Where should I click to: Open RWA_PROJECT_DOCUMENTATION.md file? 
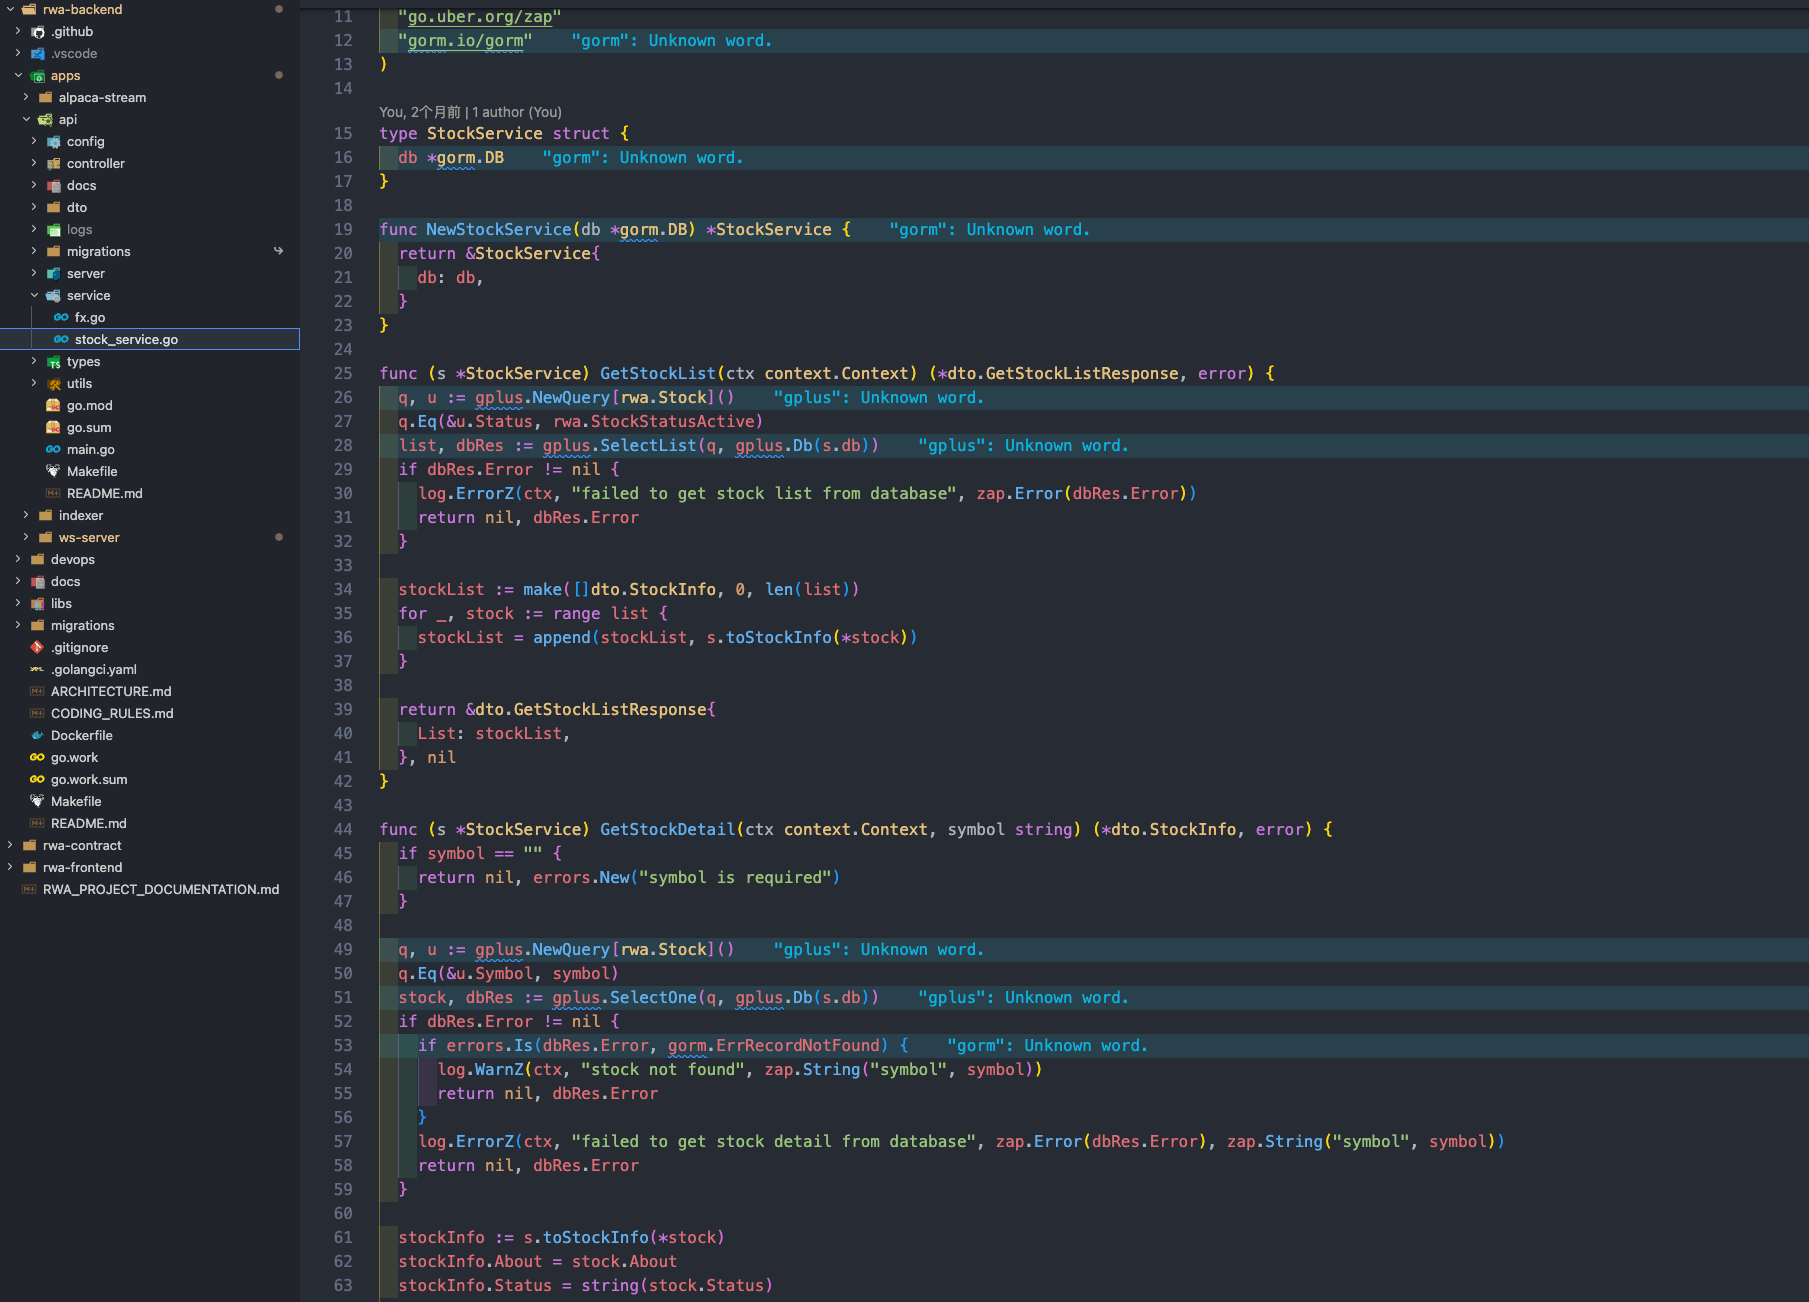(161, 889)
